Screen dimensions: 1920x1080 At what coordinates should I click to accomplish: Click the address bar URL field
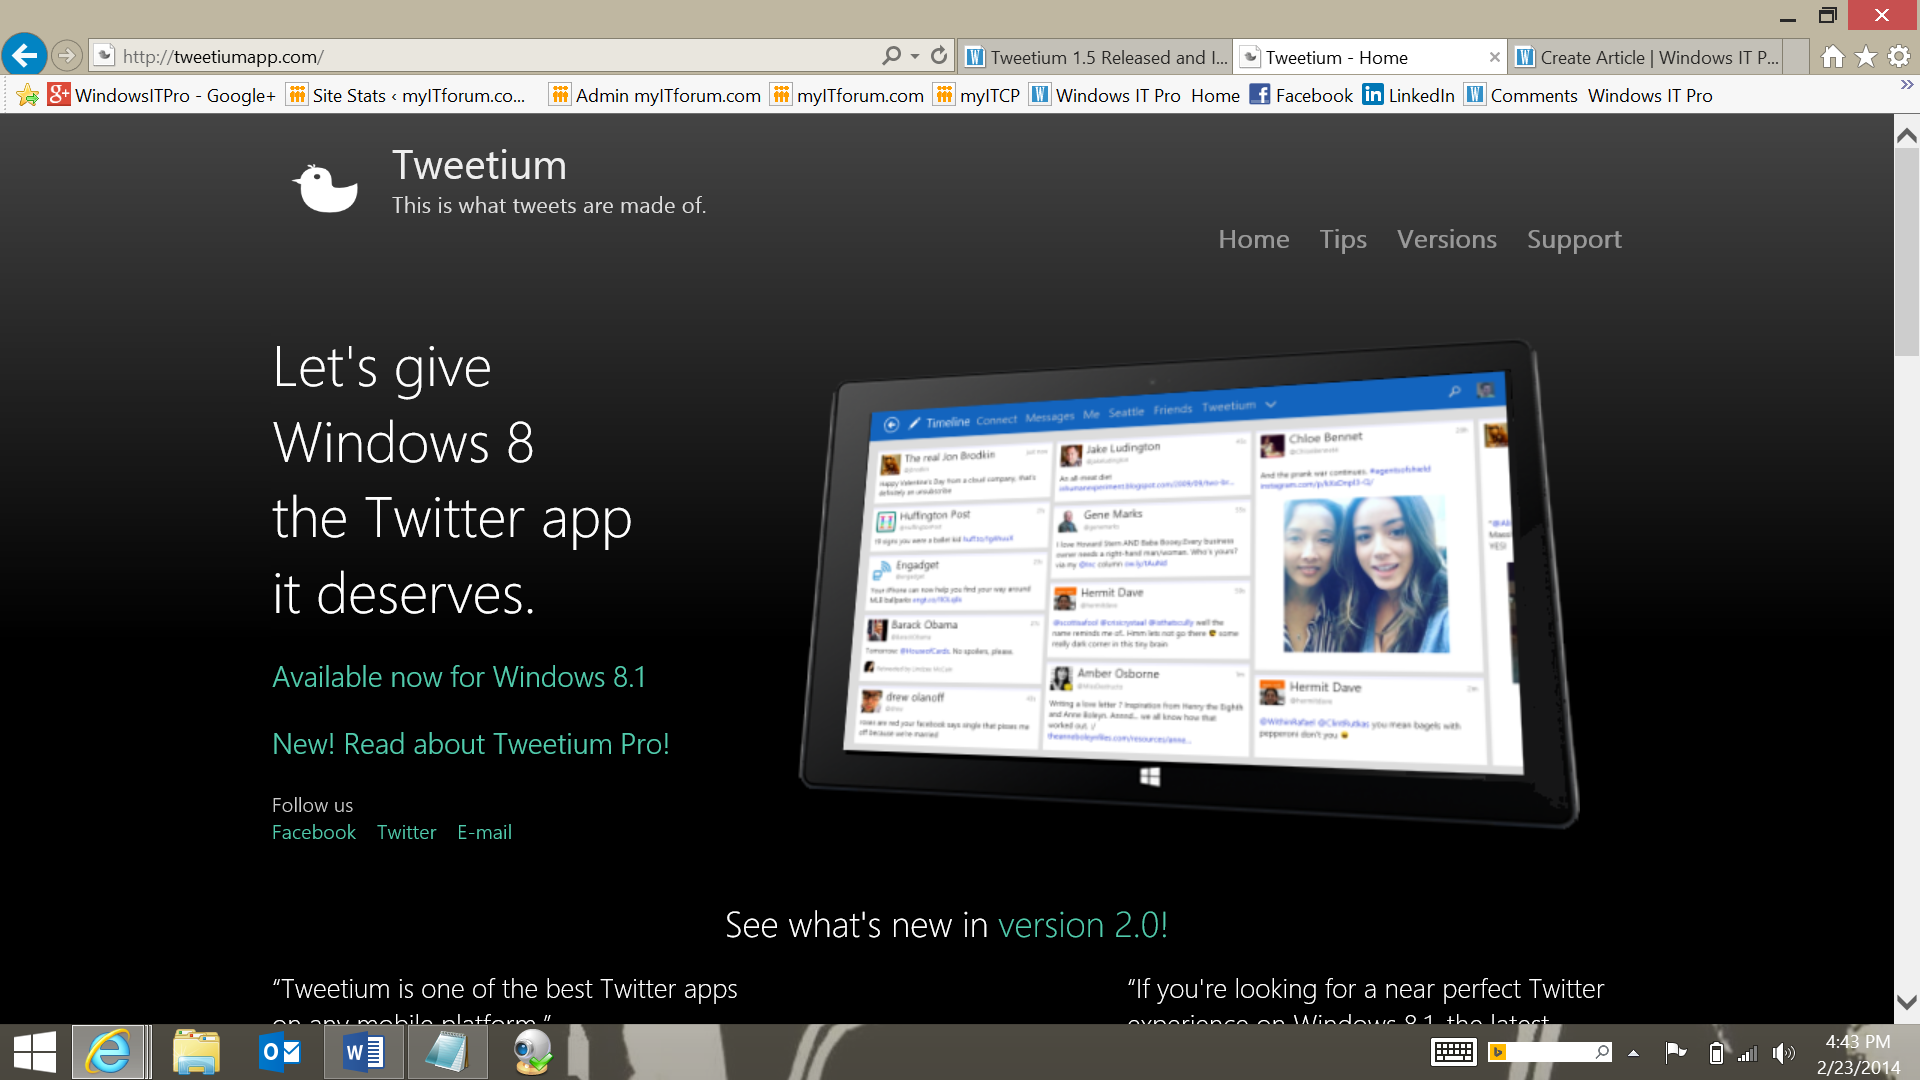tap(500, 56)
